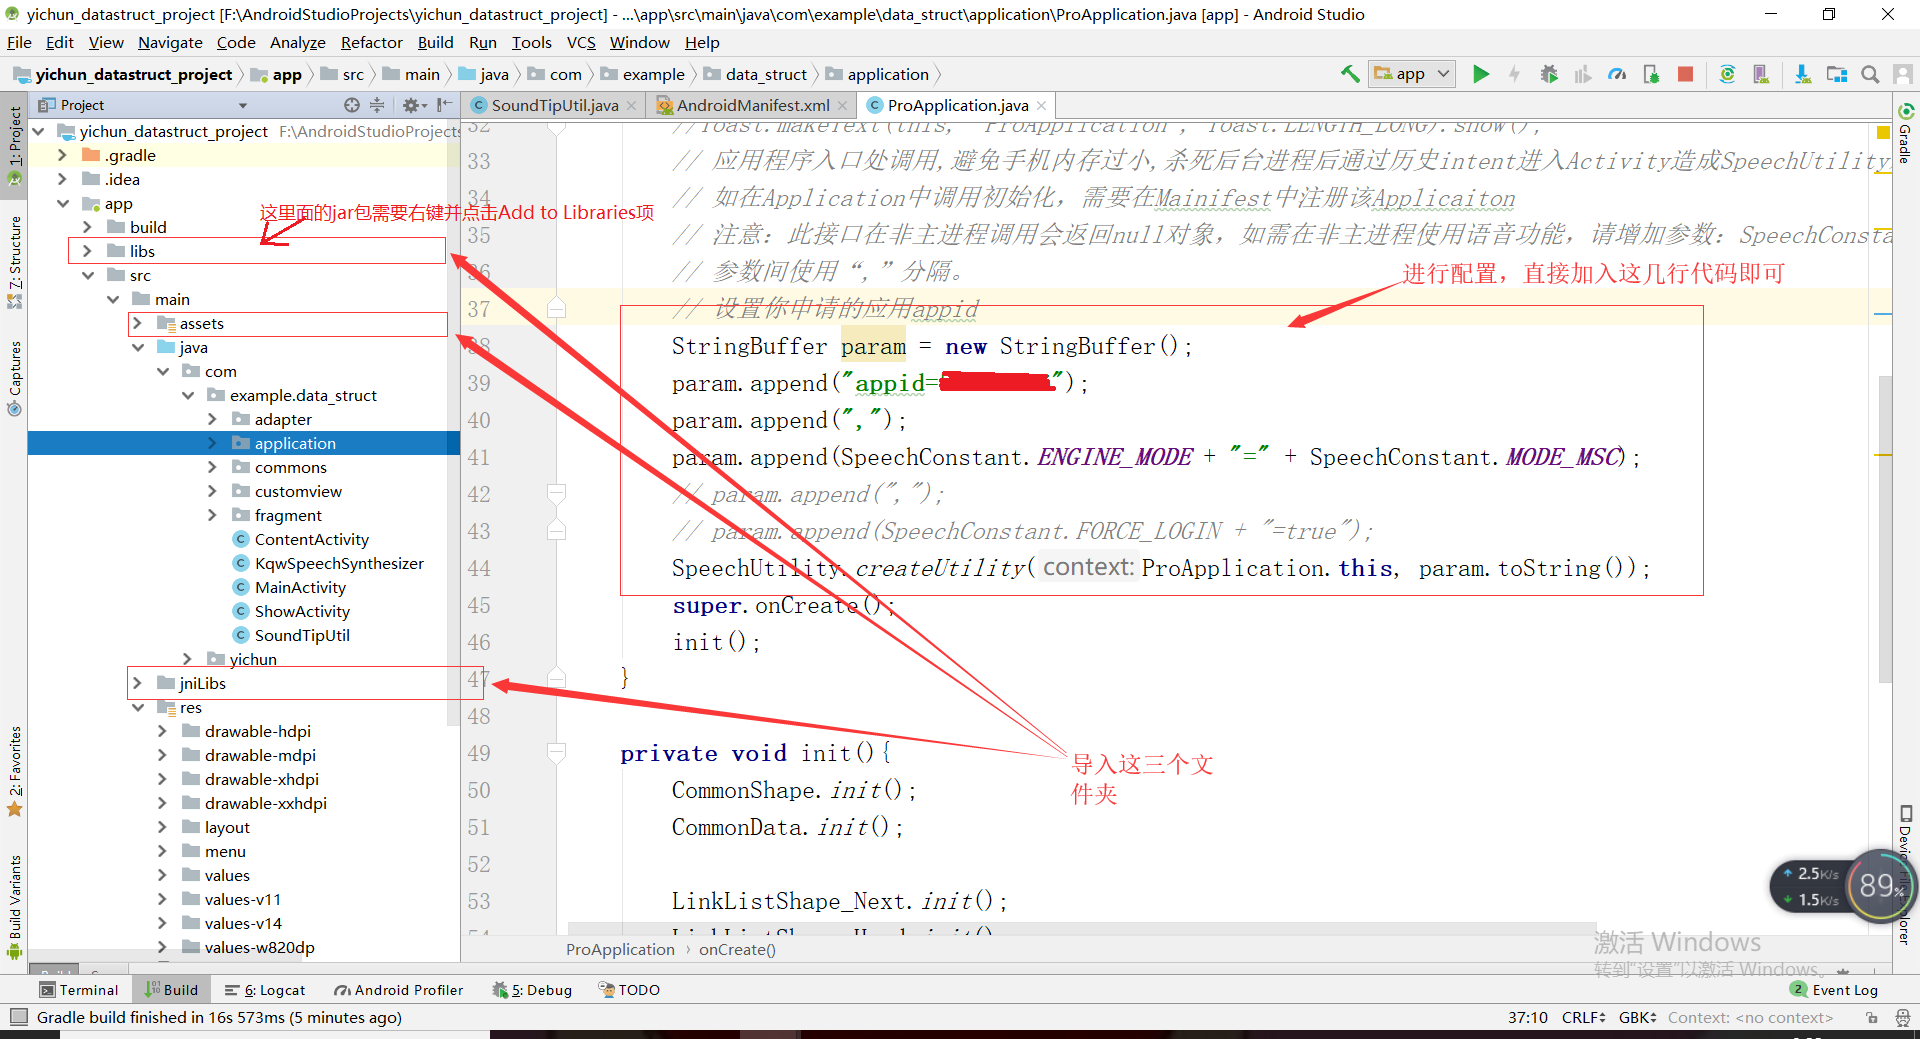Switch to the AndroidManifest.xml tab
This screenshot has width=1920, height=1039.
click(752, 105)
